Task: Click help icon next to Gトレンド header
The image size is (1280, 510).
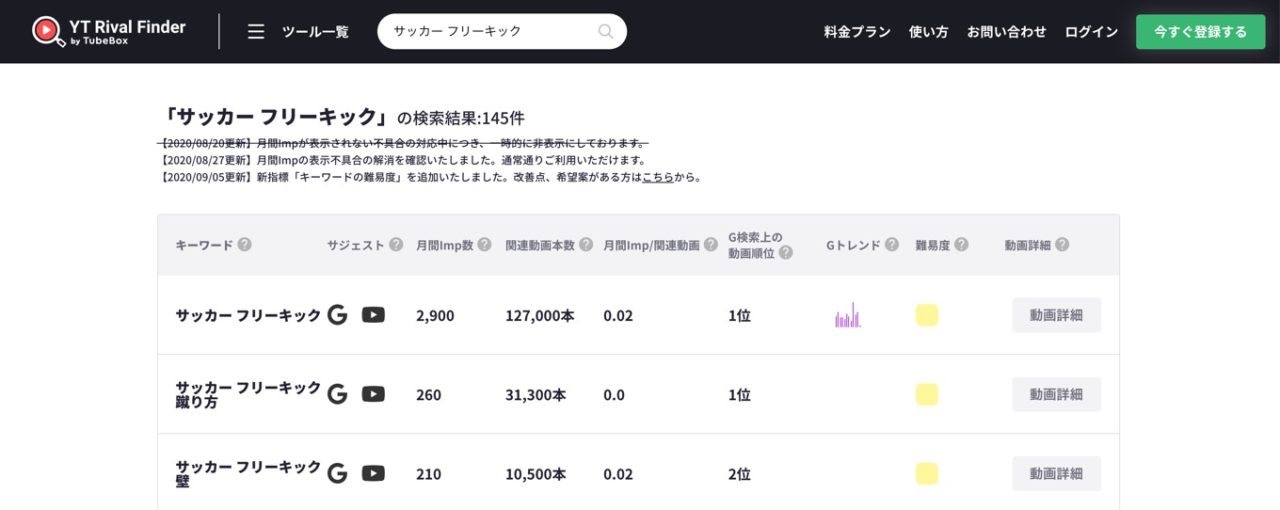Action: [x=892, y=245]
